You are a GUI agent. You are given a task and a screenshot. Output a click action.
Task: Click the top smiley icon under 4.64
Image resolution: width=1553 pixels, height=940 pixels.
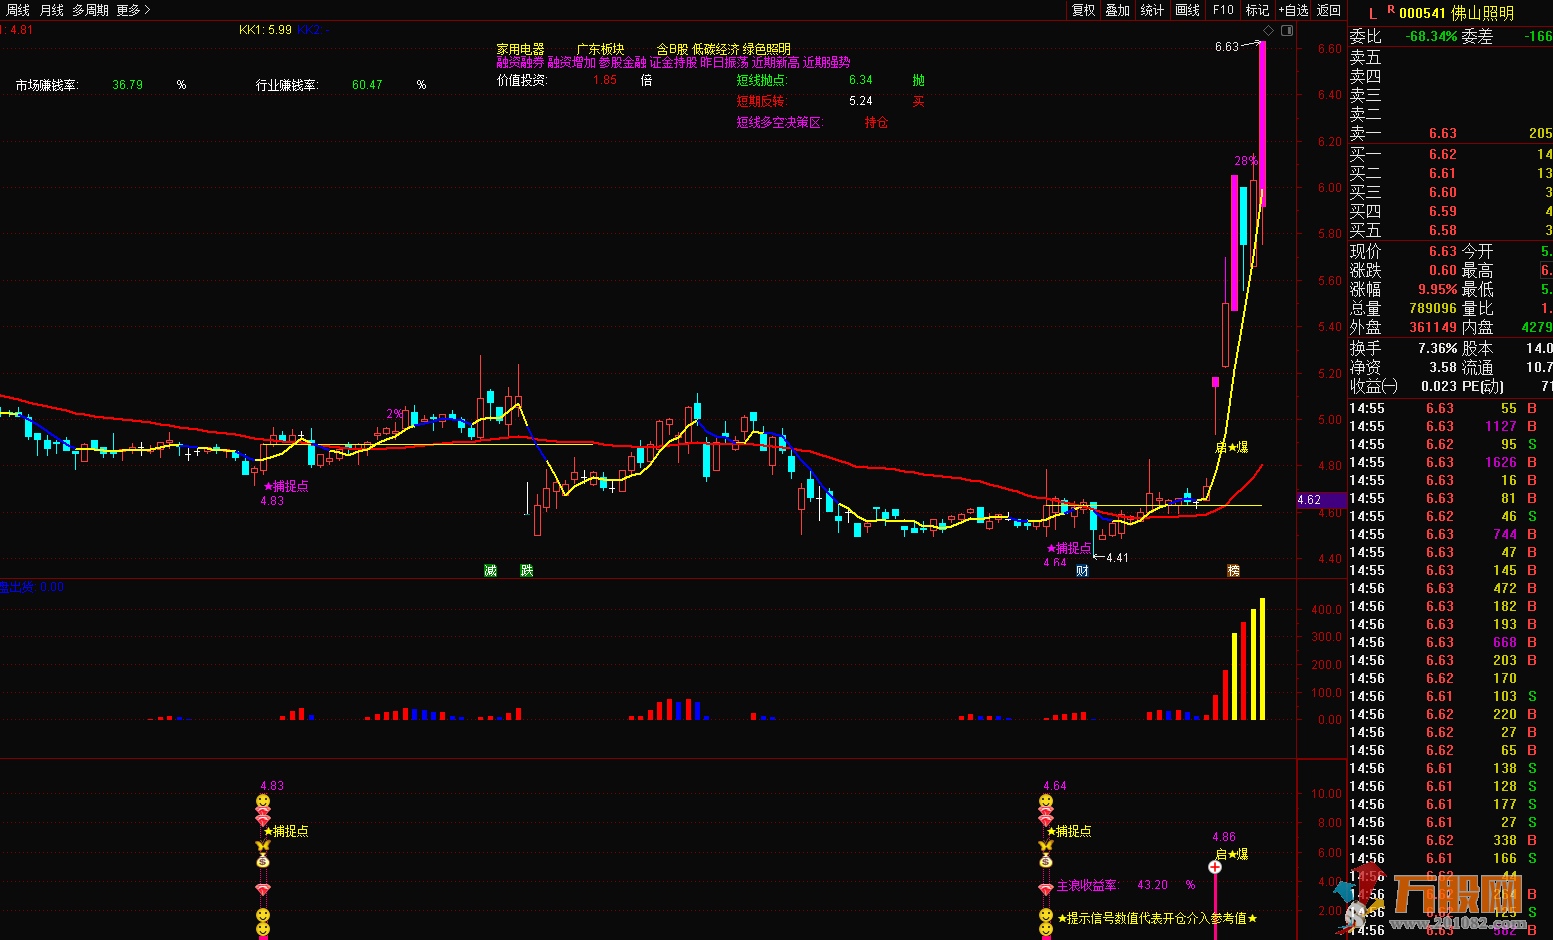[x=1046, y=801]
